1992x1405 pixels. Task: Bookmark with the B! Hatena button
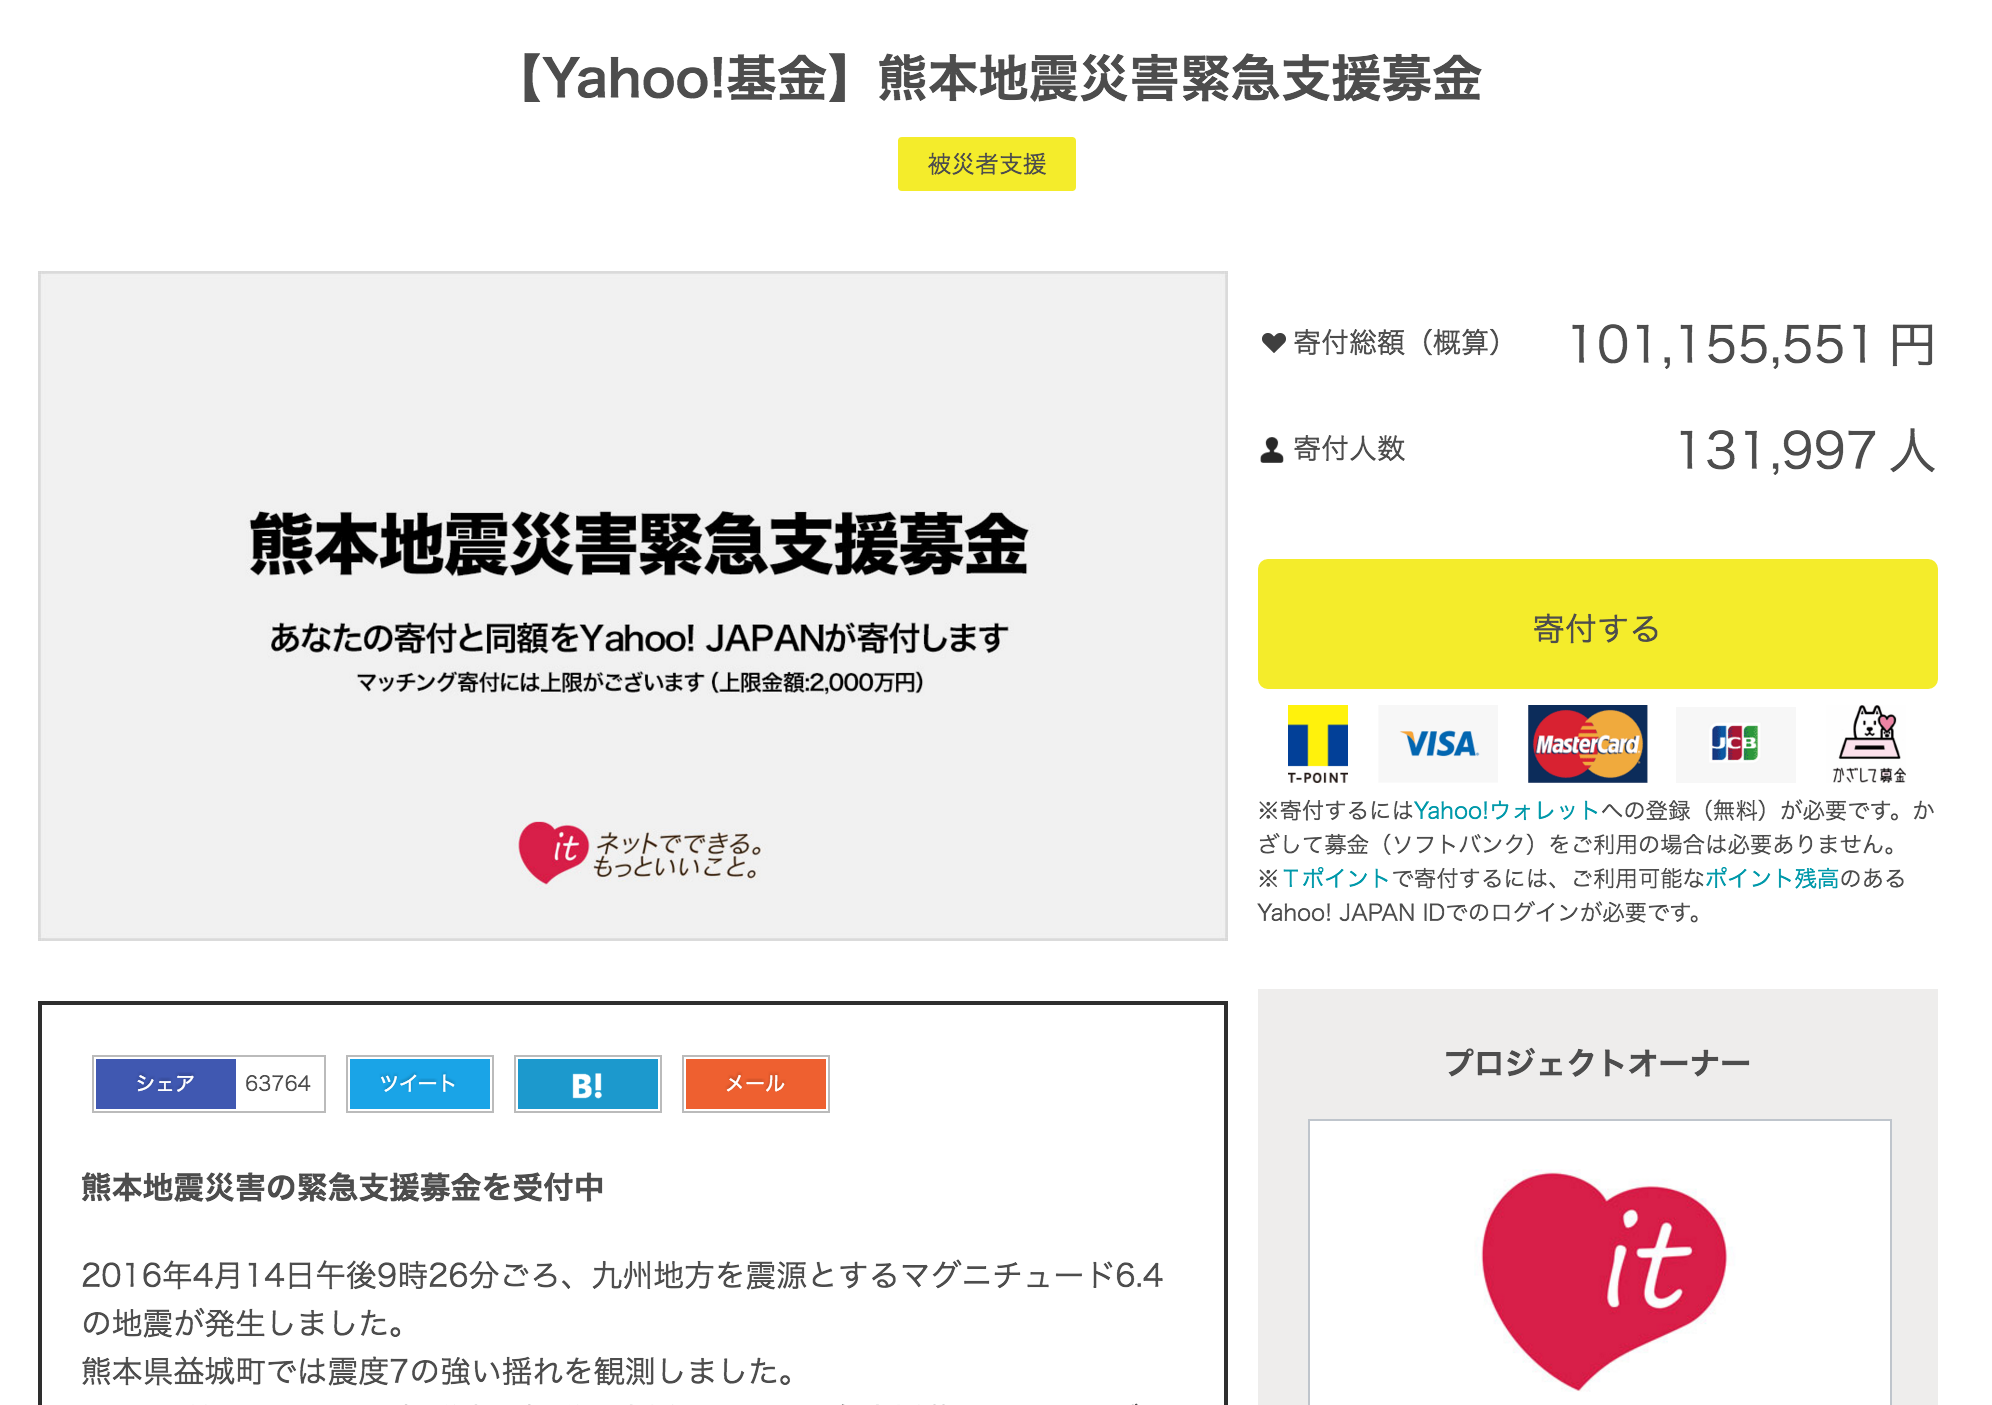(x=587, y=1084)
